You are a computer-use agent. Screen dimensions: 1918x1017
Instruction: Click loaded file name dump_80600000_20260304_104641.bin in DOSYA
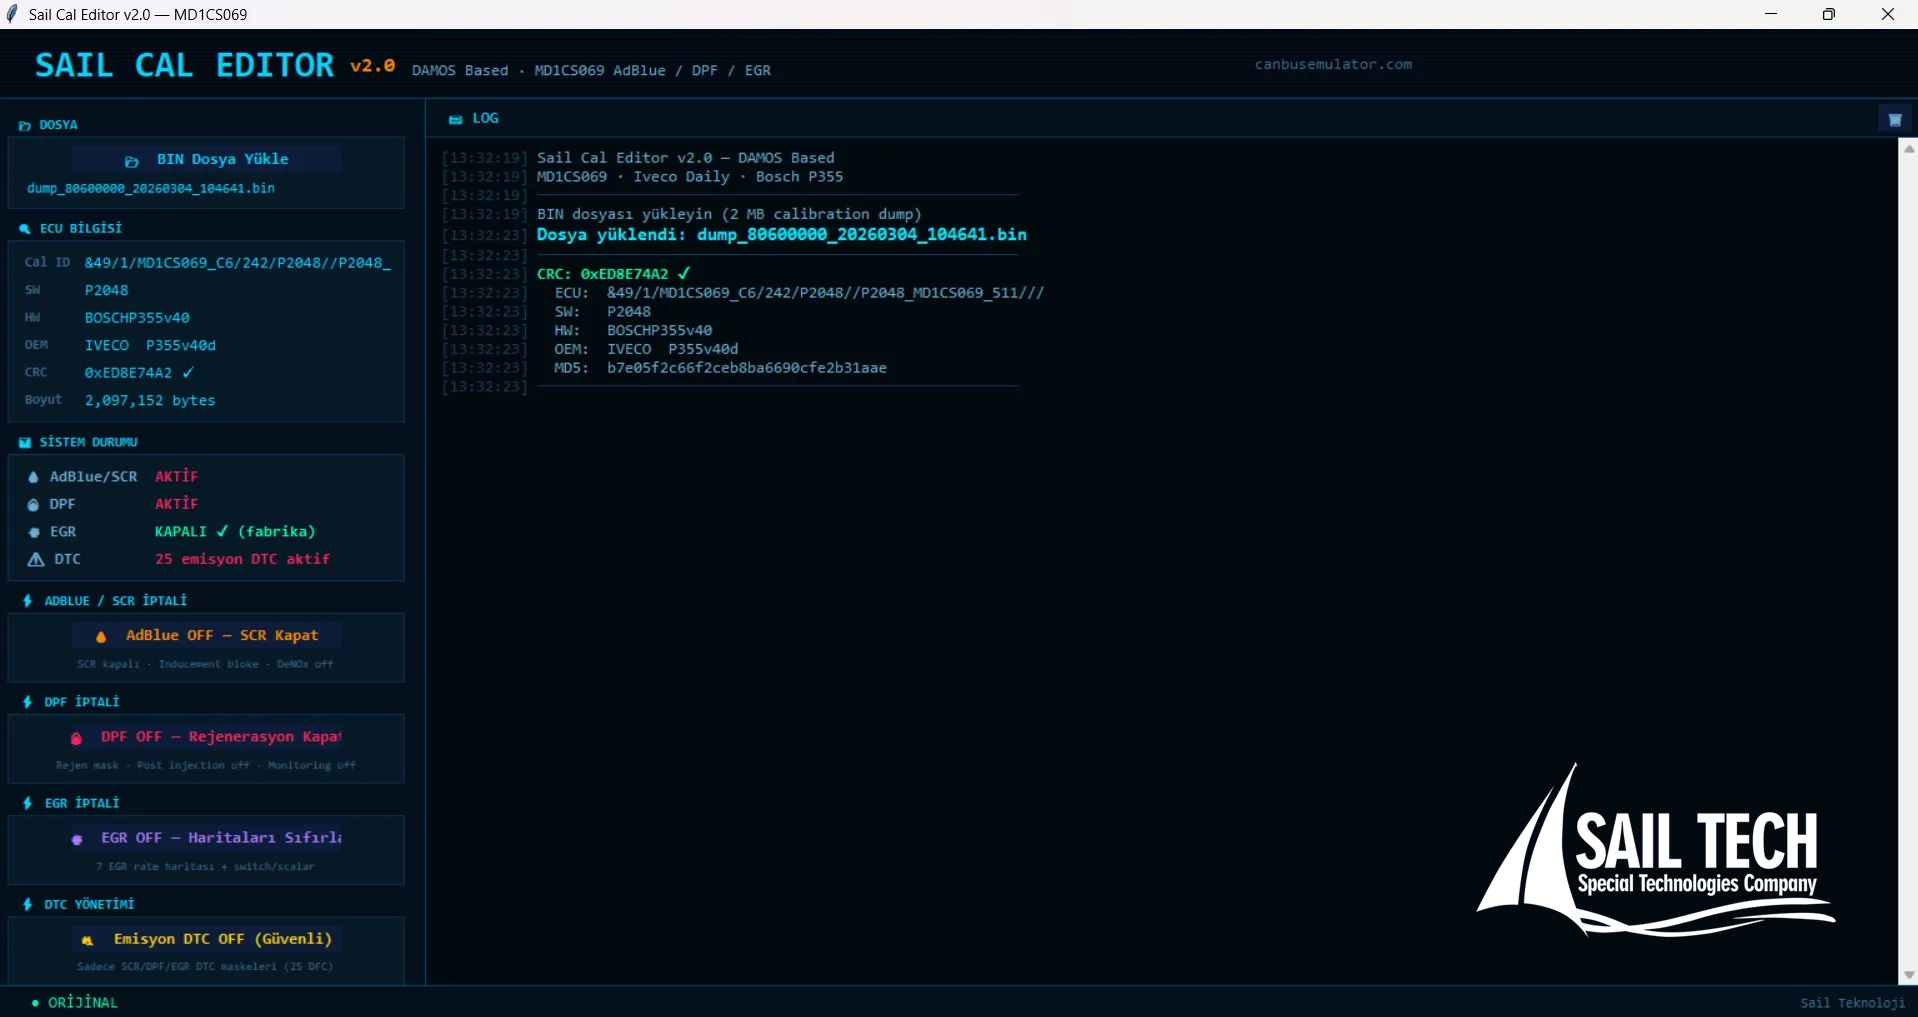[x=151, y=188]
